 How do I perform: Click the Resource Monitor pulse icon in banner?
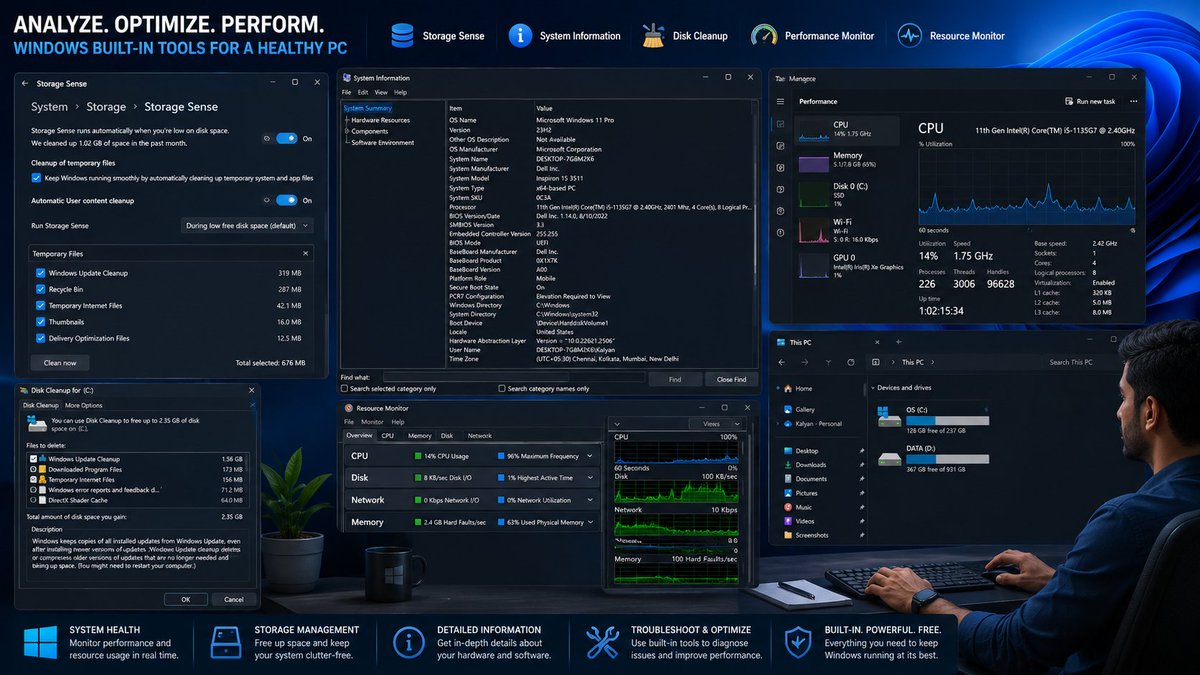click(x=909, y=35)
